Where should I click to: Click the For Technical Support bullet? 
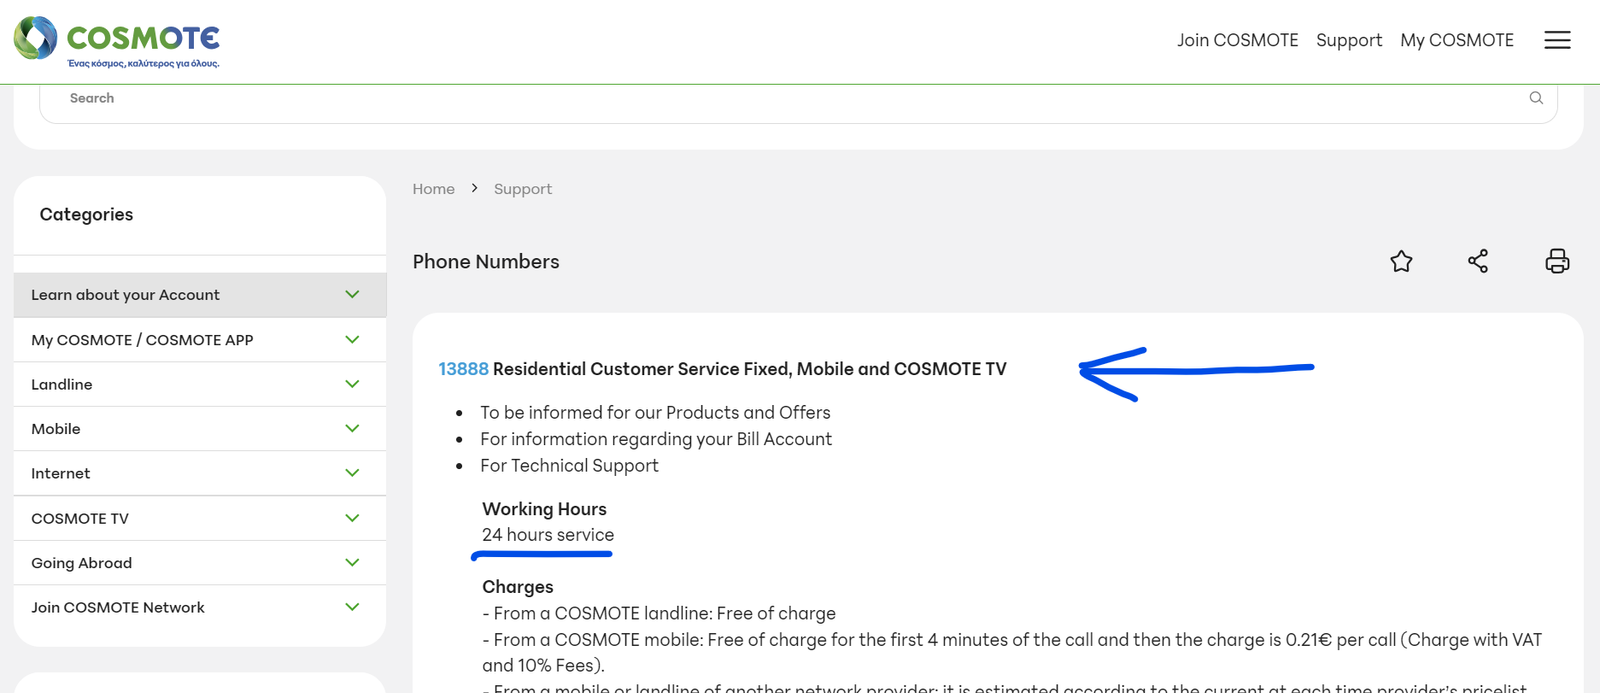(x=569, y=465)
